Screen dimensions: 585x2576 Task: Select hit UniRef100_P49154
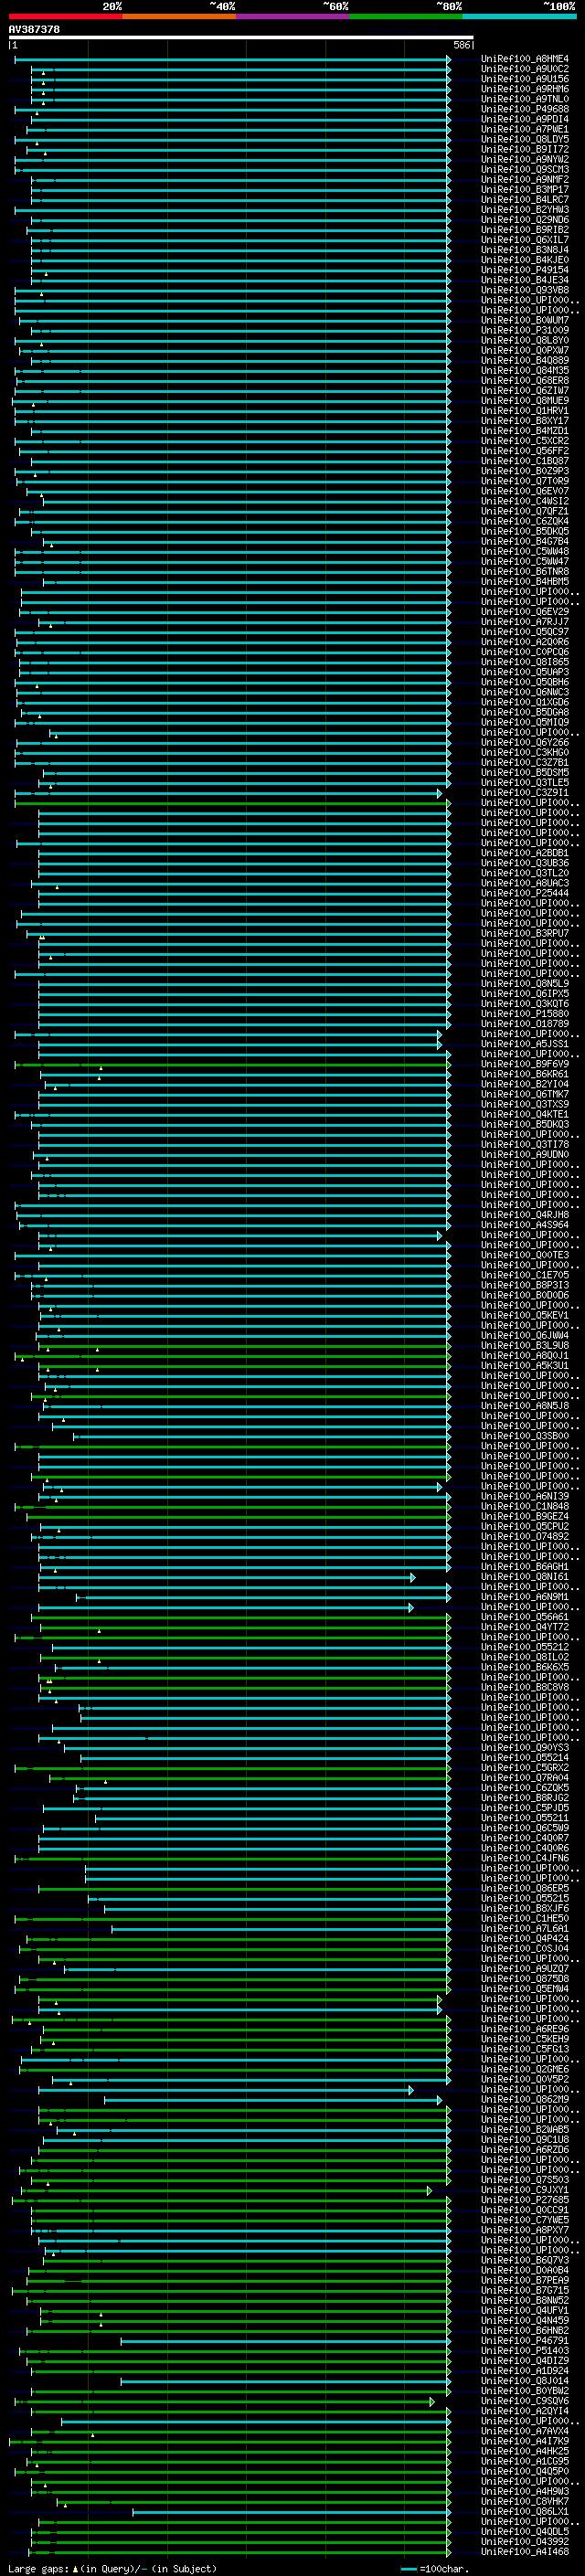pyautogui.click(x=525, y=270)
